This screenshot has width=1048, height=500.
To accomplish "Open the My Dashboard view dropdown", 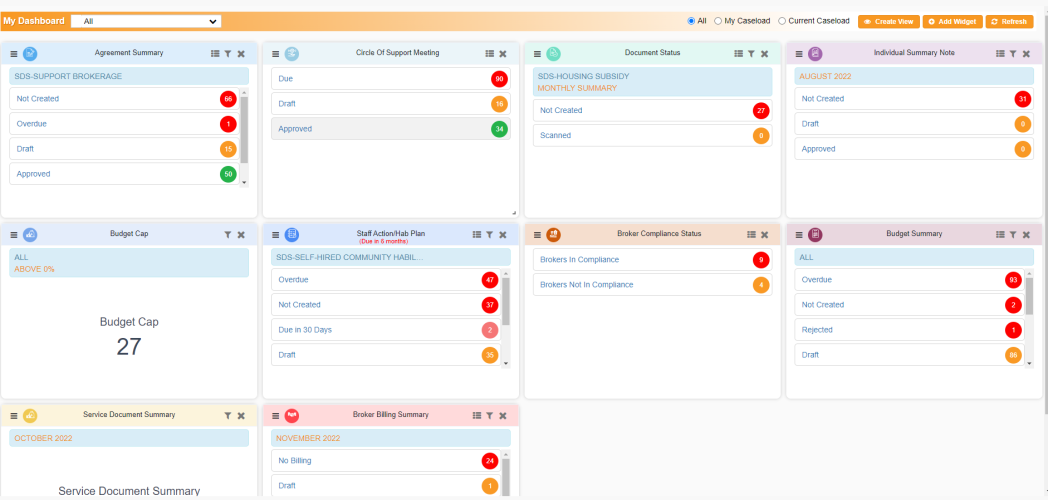I will pos(146,21).
